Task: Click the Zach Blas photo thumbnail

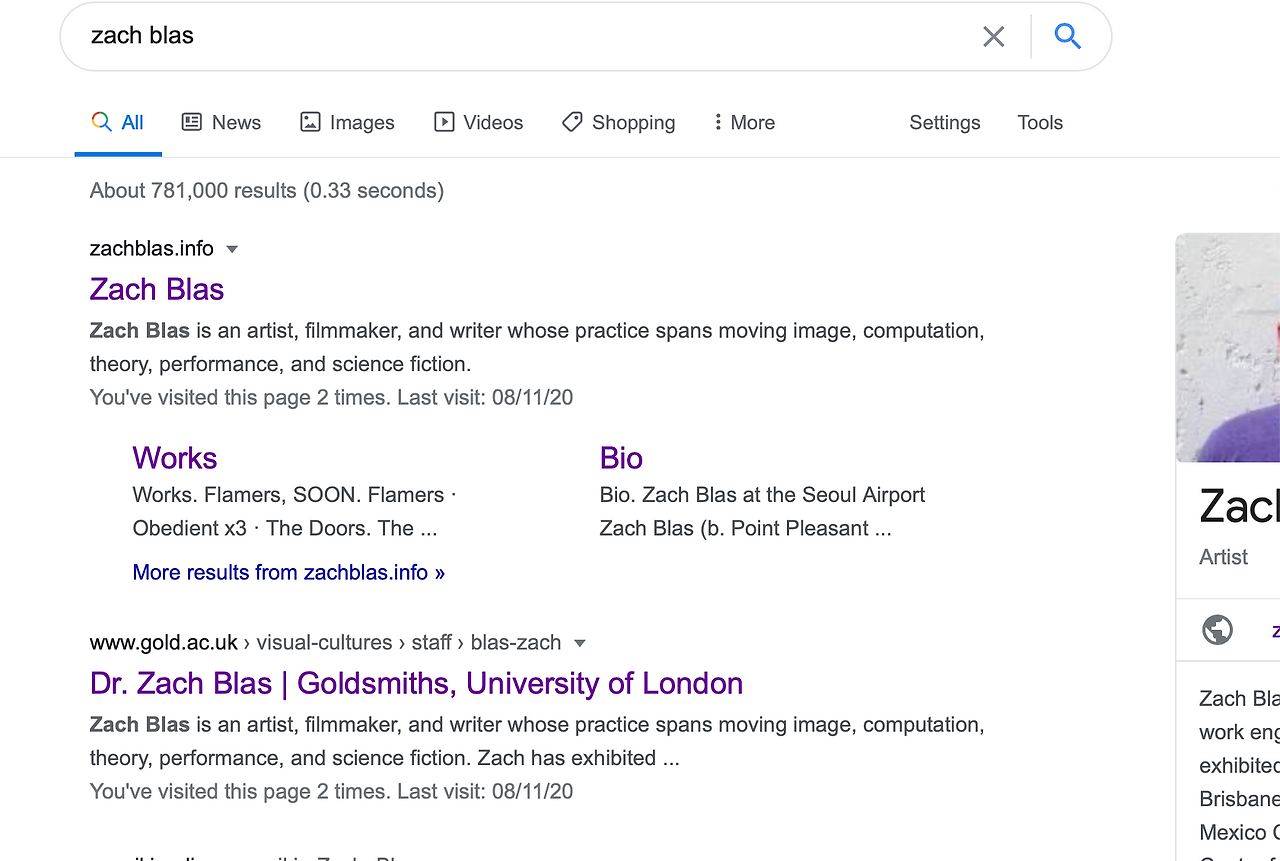Action: coord(1229,348)
